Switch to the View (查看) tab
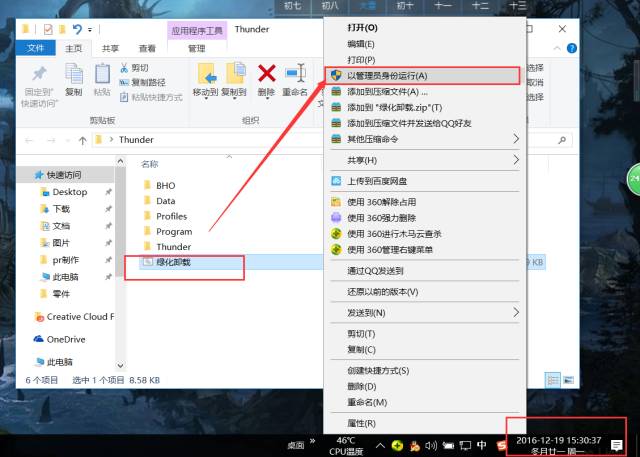The height and width of the screenshot is (457, 640). point(147,49)
